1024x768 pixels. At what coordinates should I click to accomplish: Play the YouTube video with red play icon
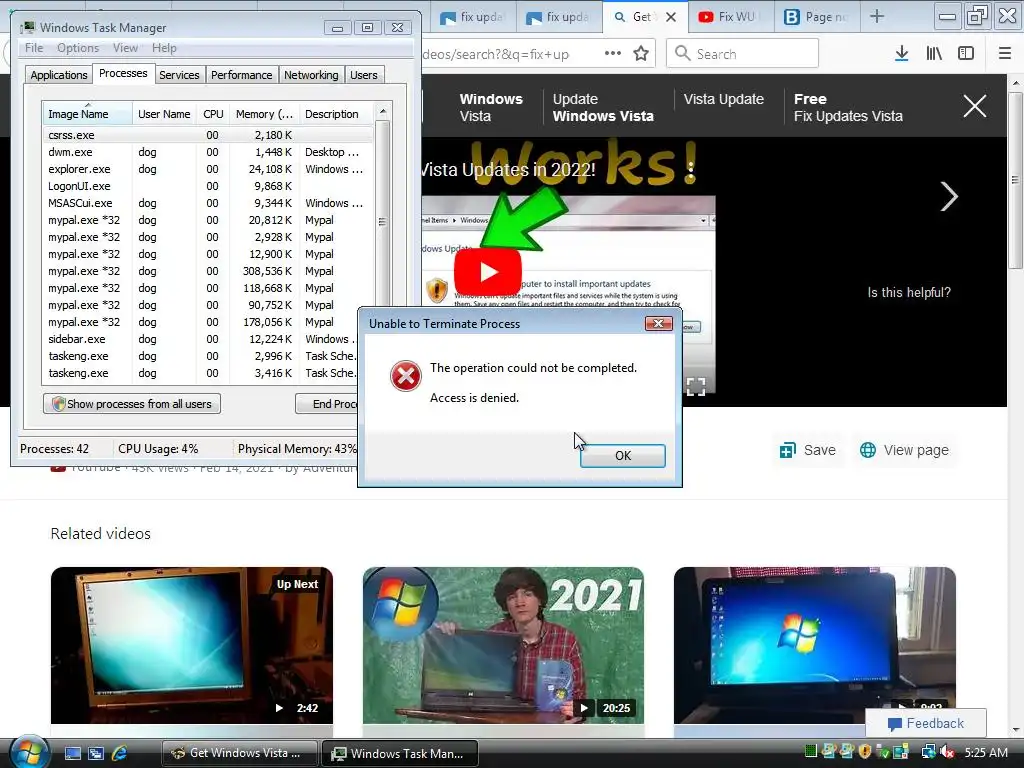point(488,272)
